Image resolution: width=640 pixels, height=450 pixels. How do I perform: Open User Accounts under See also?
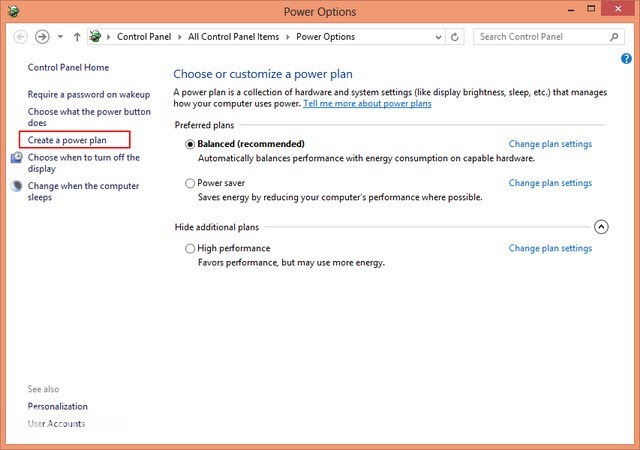point(56,424)
